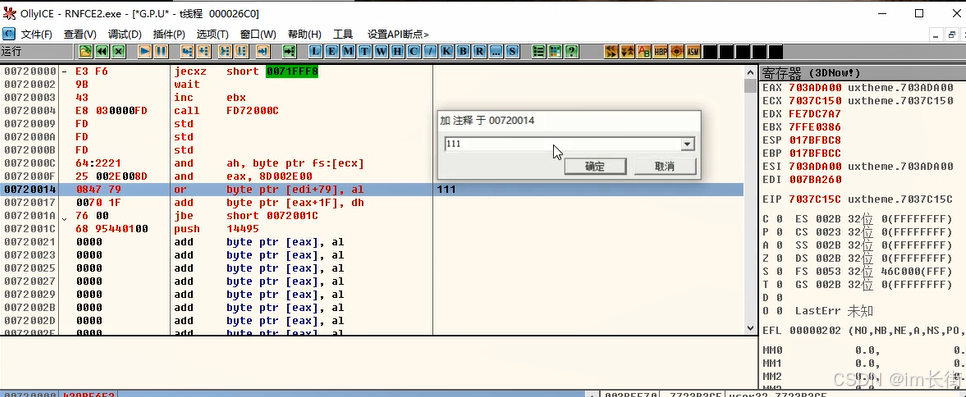This screenshot has width=966, height=397.
Task: Open the Log window via L button
Action: 315,51
